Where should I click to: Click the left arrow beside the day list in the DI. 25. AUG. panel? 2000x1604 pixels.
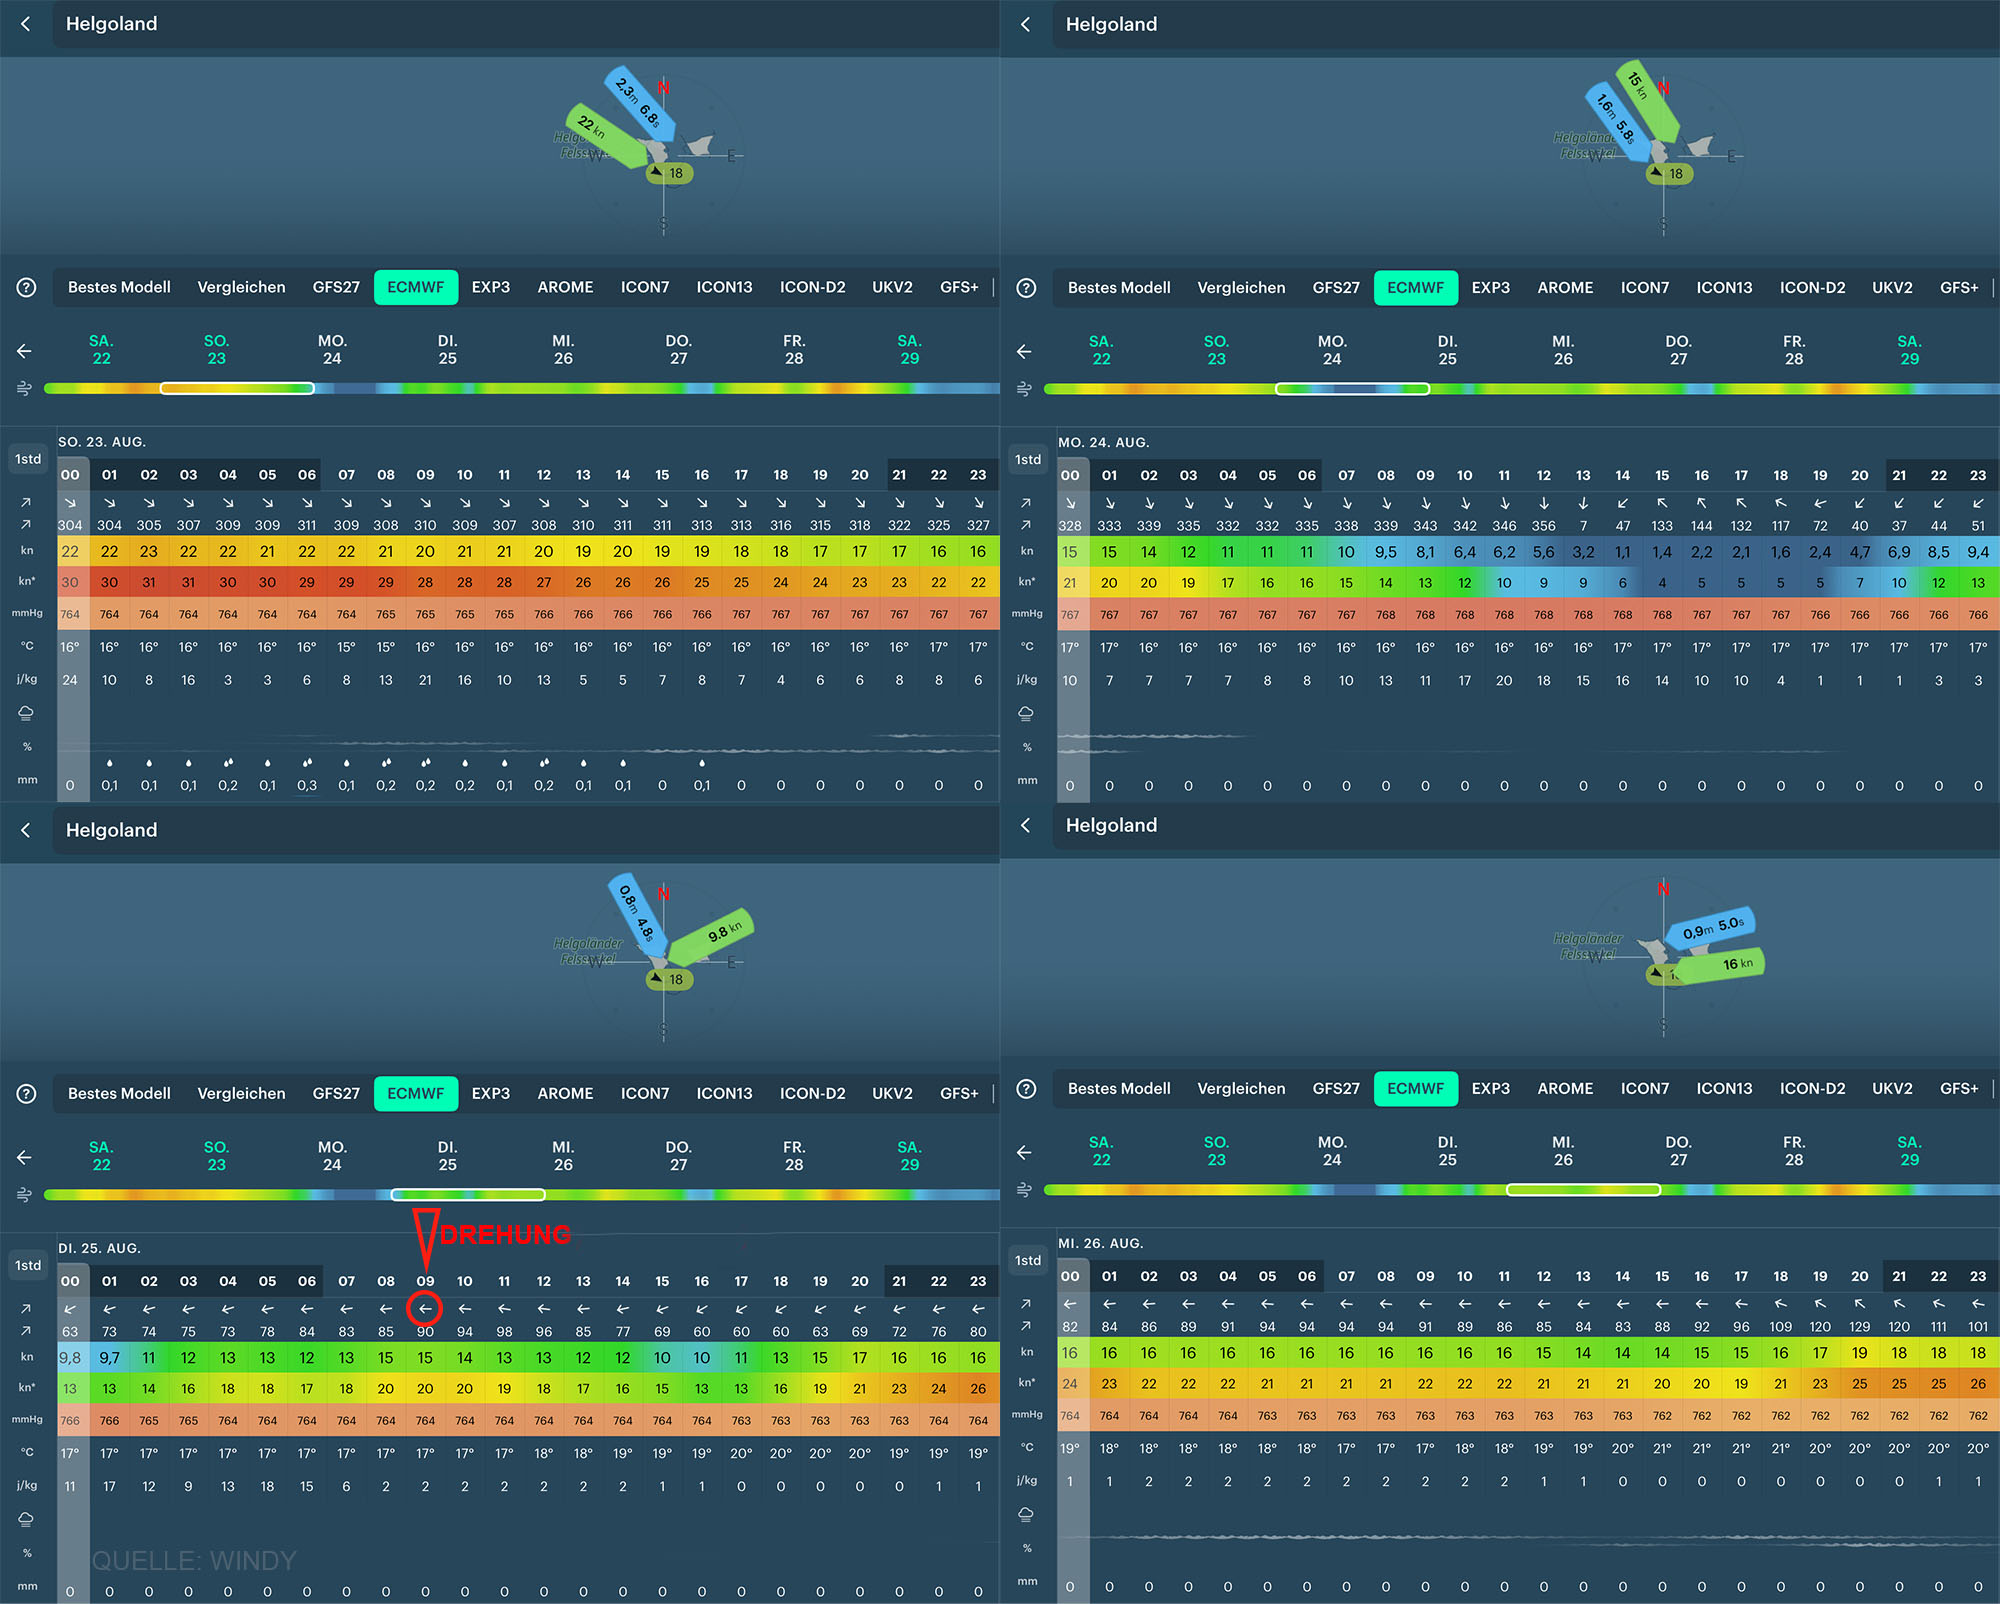[x=25, y=1157]
